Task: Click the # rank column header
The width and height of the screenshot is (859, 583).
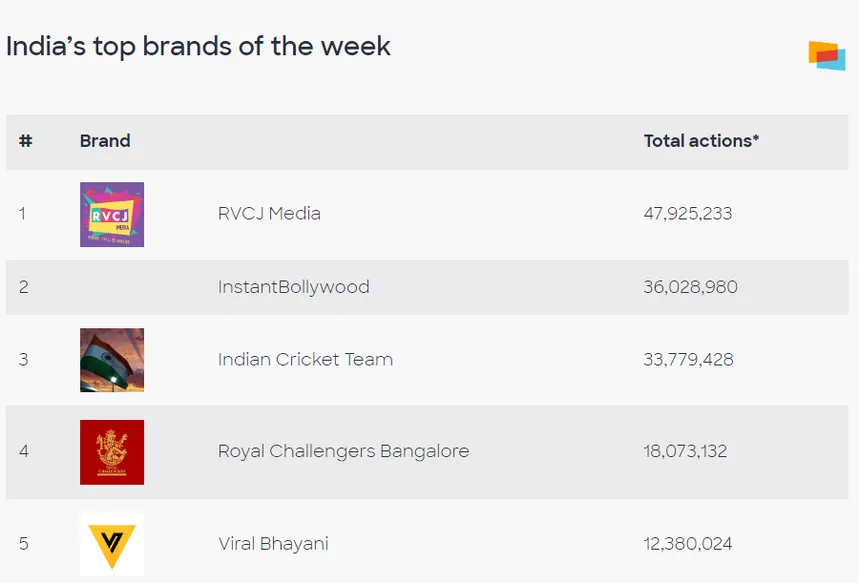Action: (x=26, y=141)
